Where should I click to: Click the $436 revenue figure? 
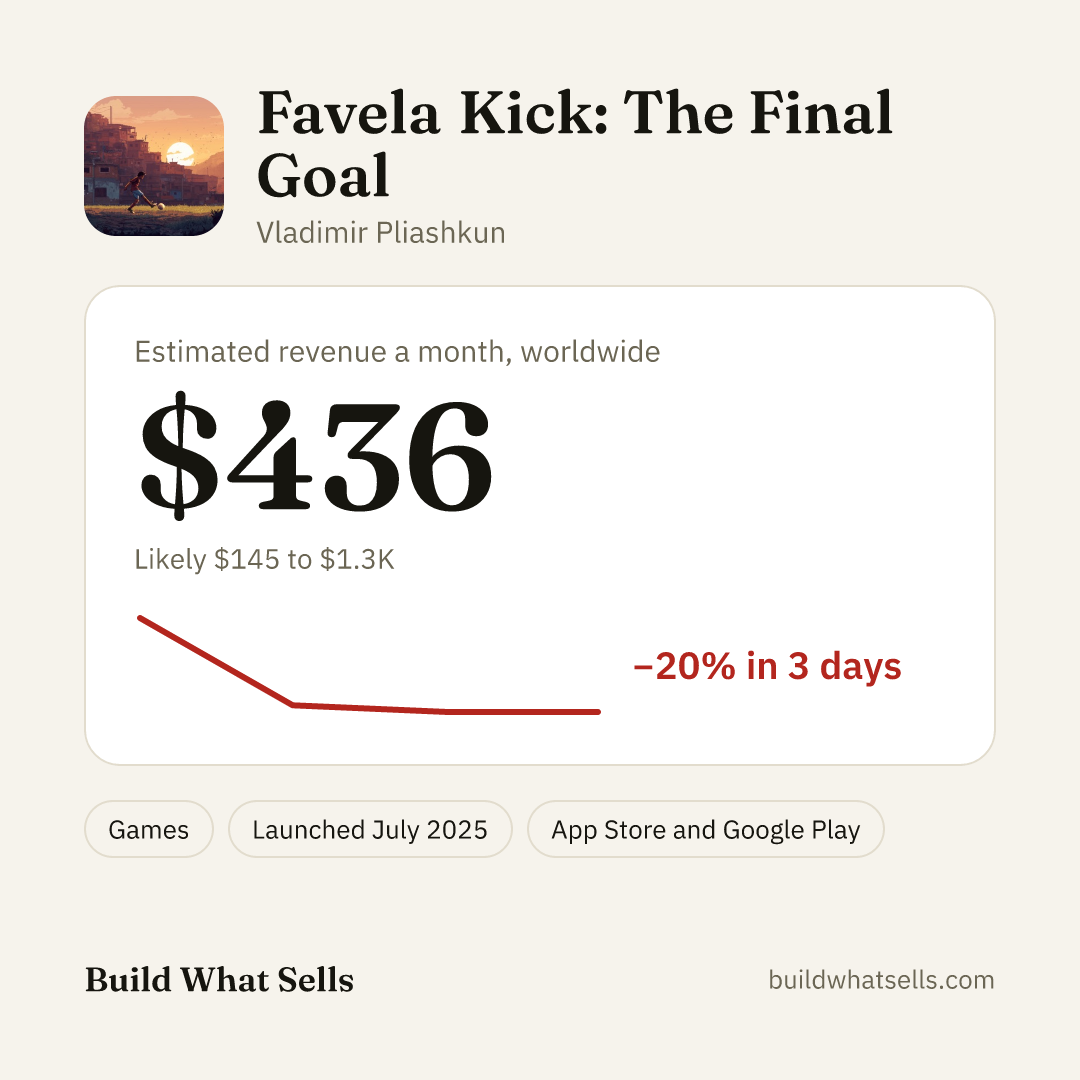(316, 455)
